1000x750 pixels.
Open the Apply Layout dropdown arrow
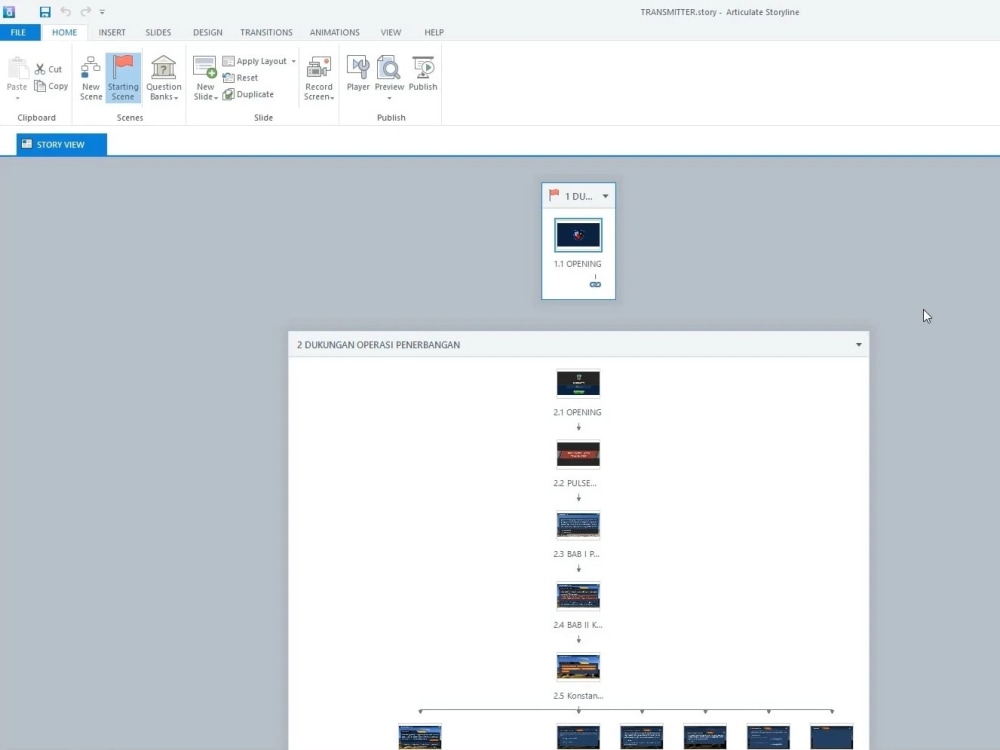[x=293, y=61]
